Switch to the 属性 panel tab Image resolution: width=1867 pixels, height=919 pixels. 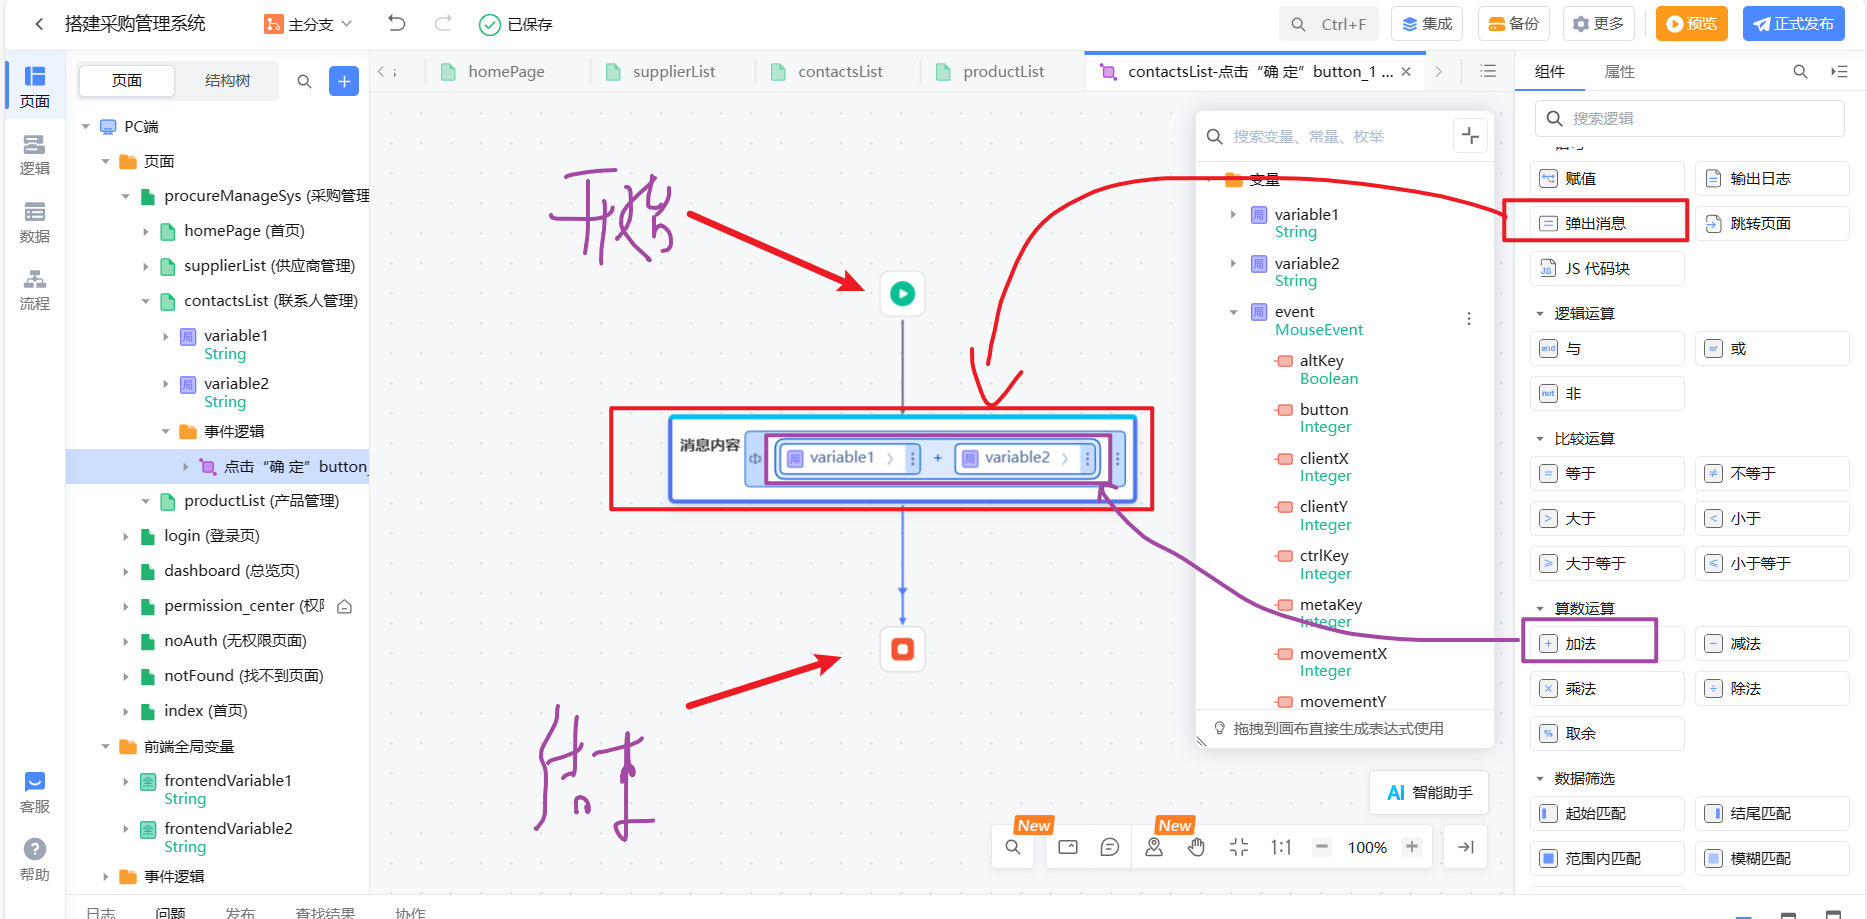coord(1619,72)
